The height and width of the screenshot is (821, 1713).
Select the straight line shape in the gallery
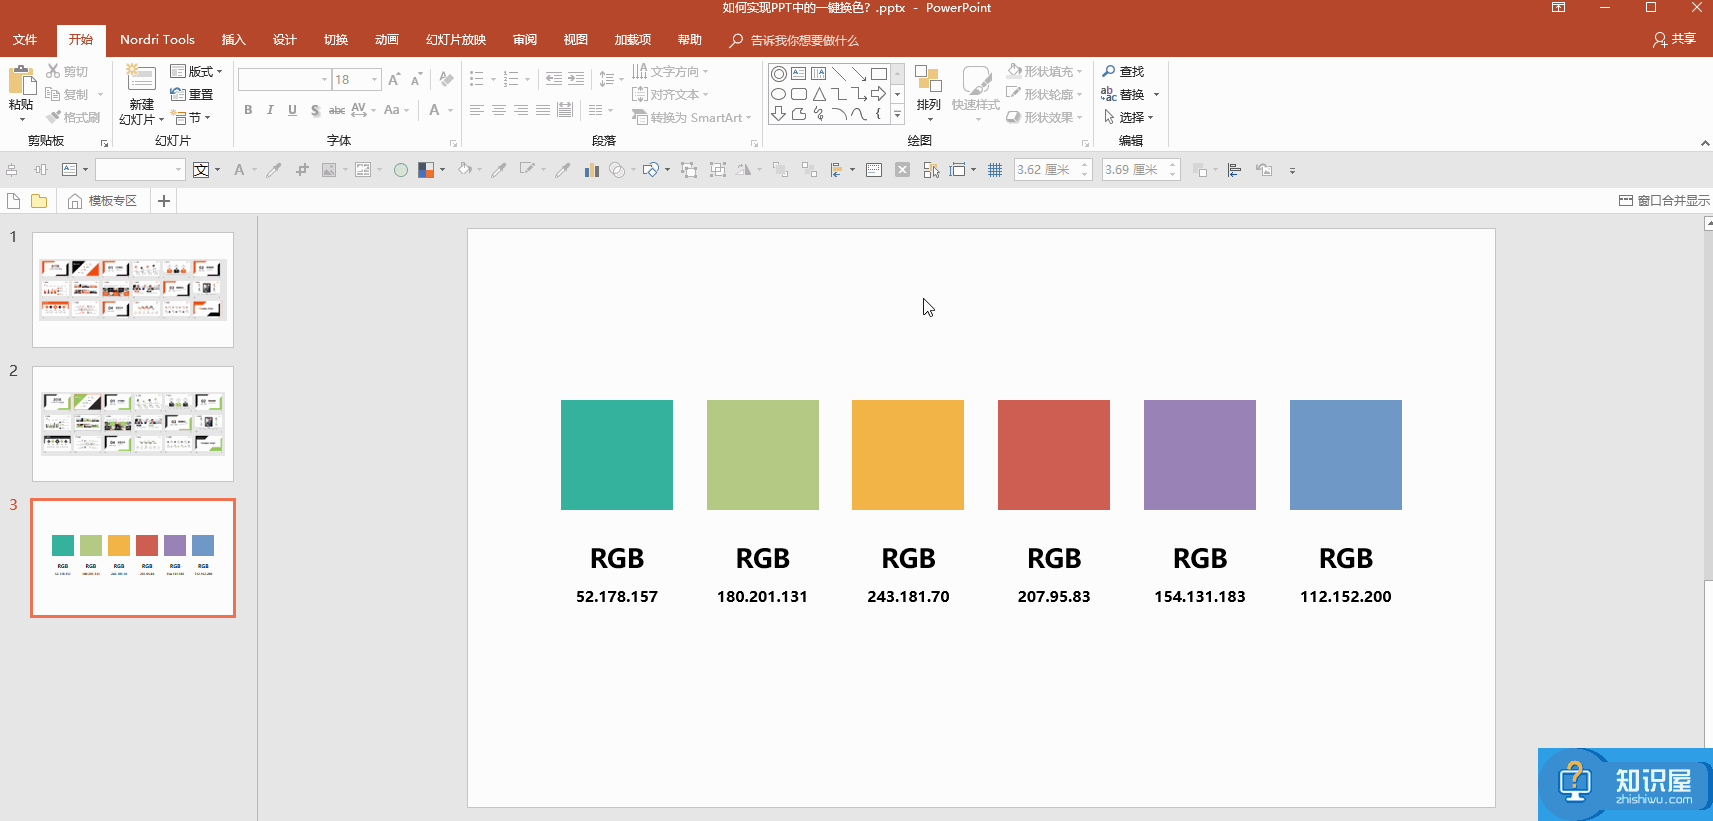[839, 74]
